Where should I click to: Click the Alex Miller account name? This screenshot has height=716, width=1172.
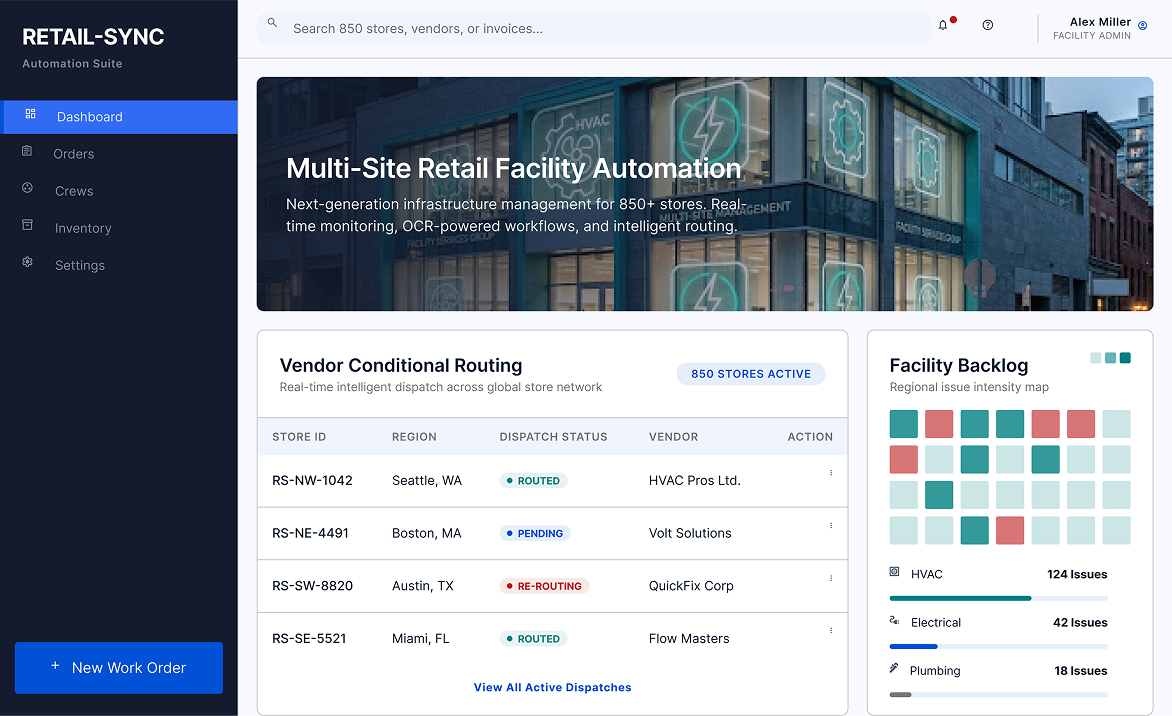coord(1100,22)
